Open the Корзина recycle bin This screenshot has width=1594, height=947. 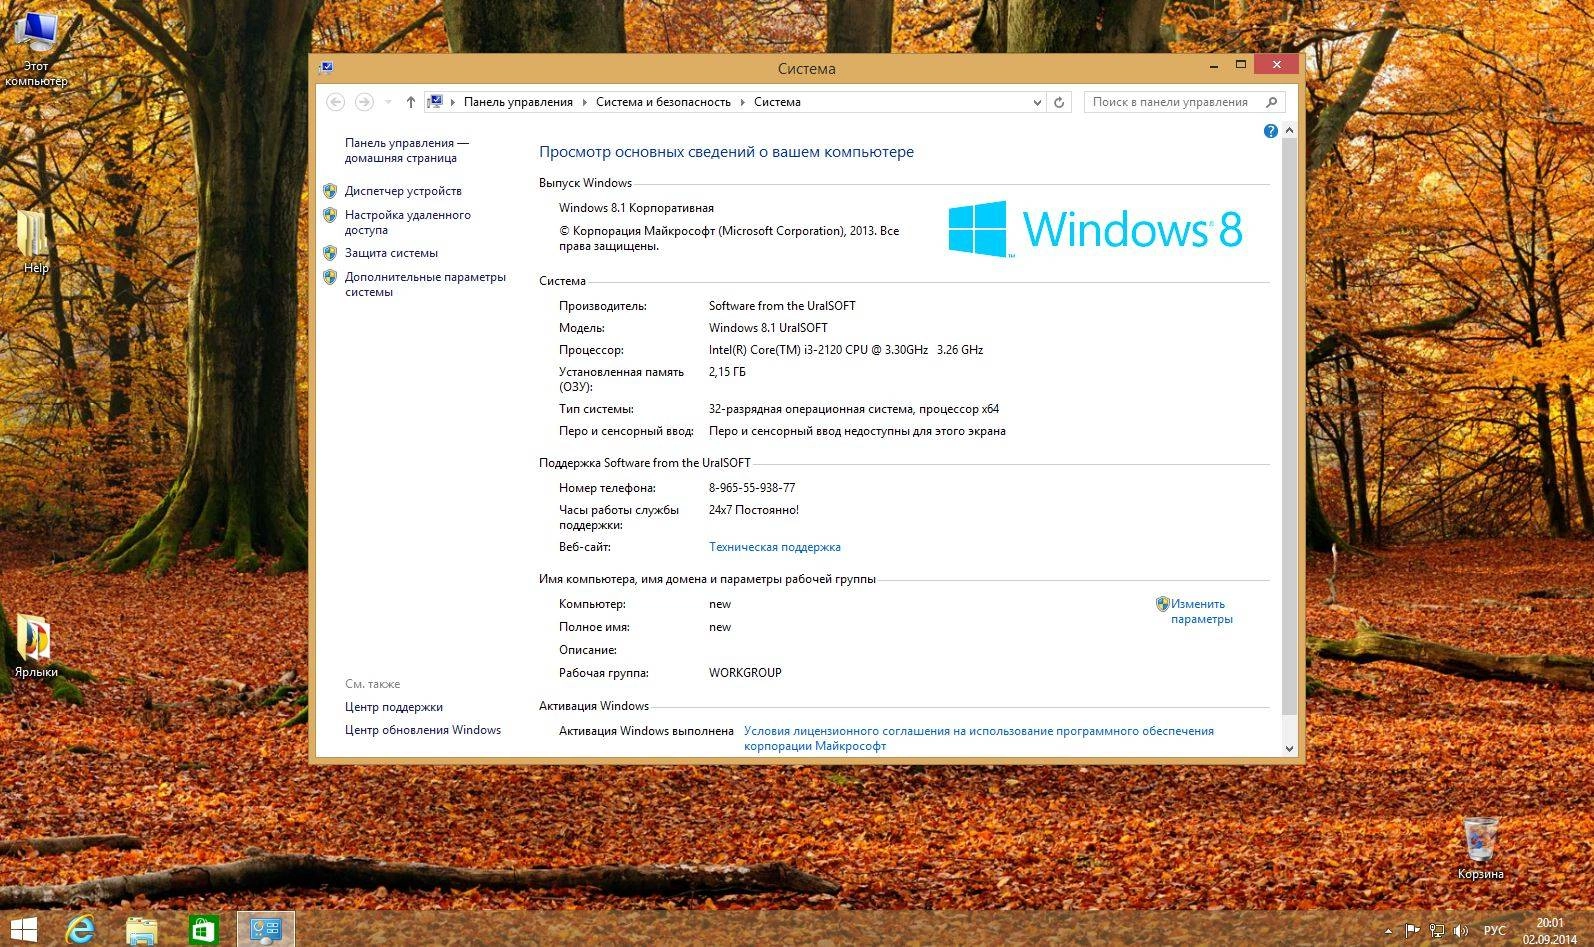point(1480,848)
